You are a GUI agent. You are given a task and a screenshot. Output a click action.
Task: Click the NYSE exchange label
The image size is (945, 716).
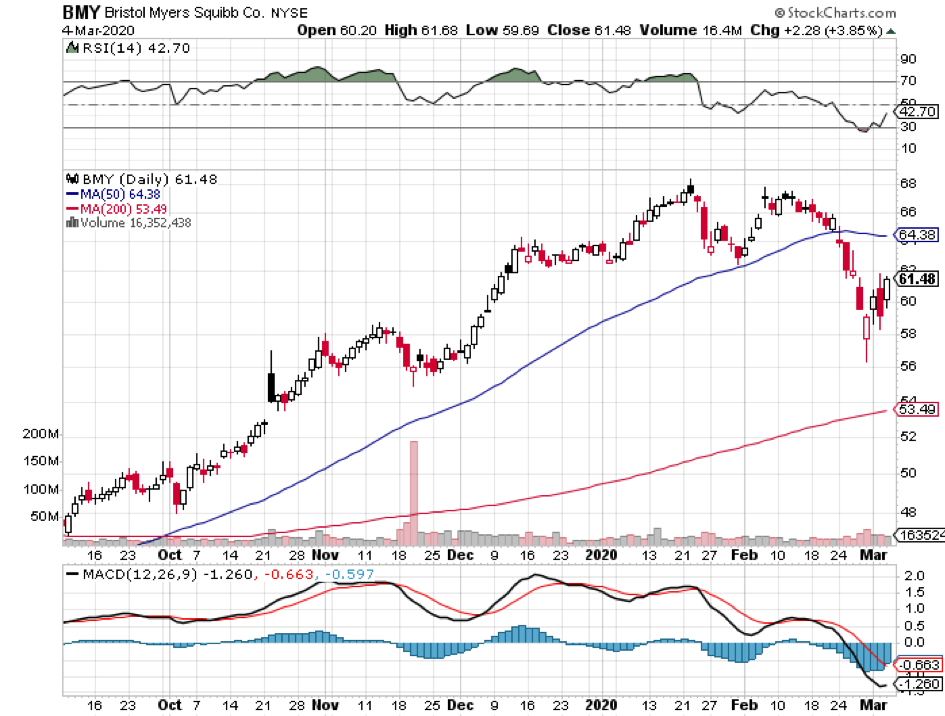[289, 13]
